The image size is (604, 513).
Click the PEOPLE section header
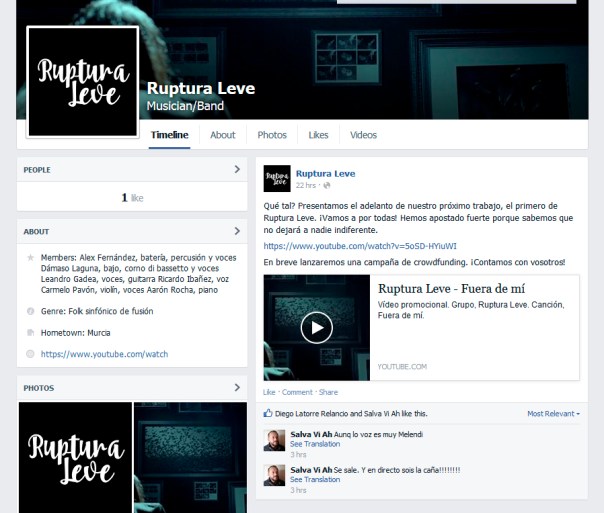(x=37, y=170)
